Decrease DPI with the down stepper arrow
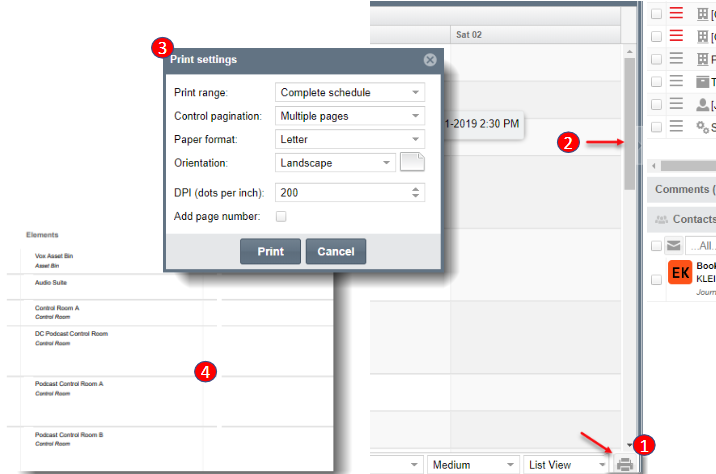Viewport: 716px width, 474px height. tap(415, 196)
